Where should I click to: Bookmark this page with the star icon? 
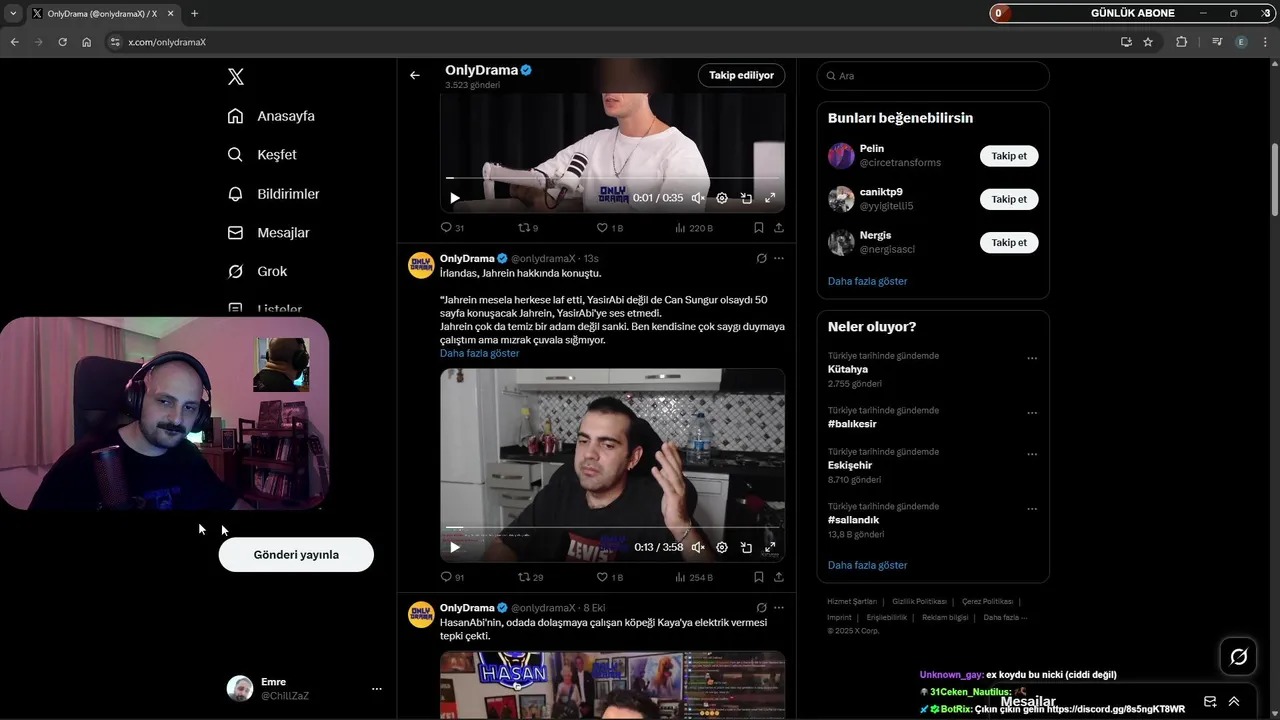coord(1148,42)
